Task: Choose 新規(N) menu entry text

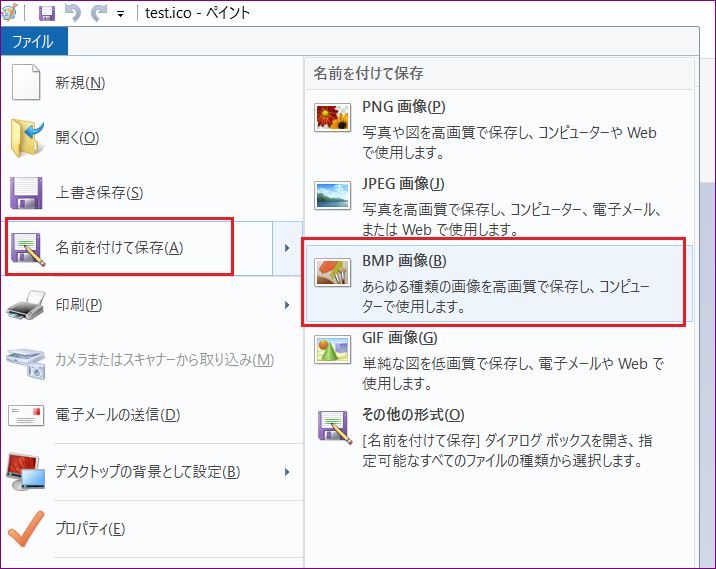Action: tap(80, 83)
